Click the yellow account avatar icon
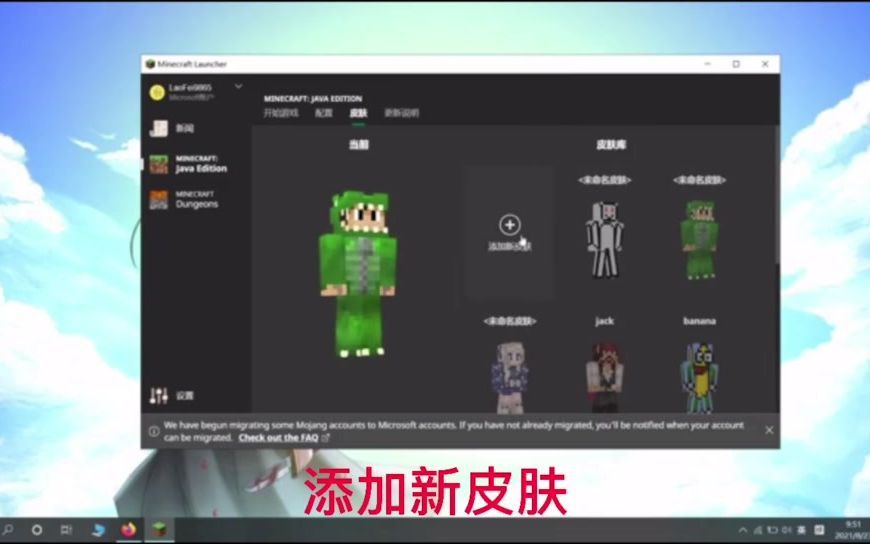 pos(157,92)
